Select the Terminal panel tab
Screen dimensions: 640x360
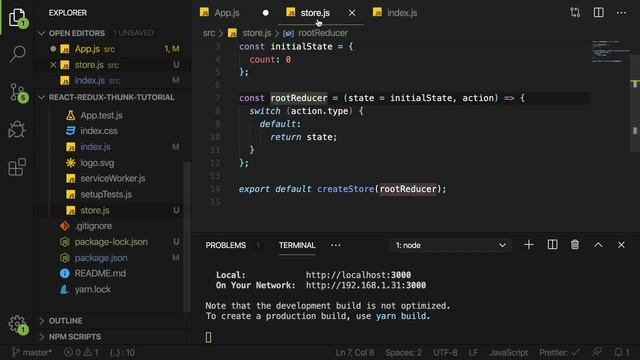point(297,245)
